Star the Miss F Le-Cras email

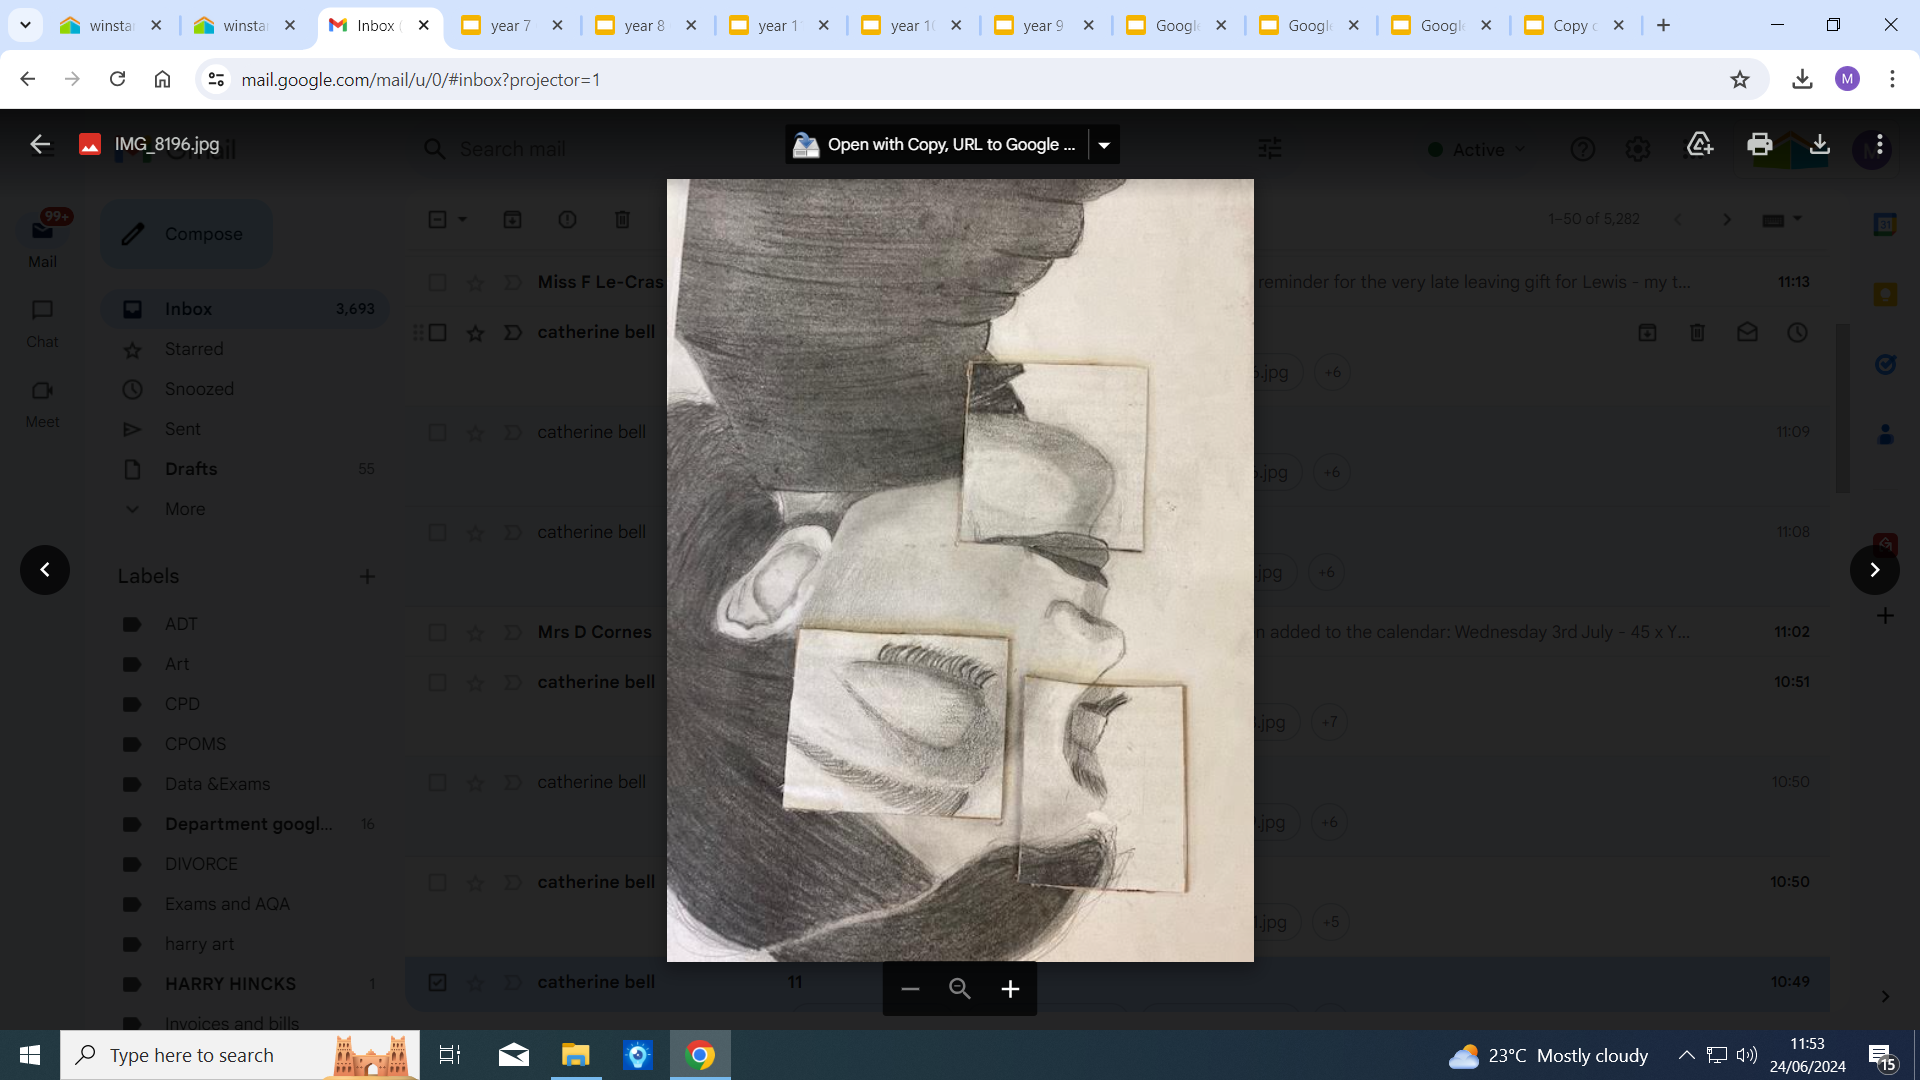tap(476, 283)
